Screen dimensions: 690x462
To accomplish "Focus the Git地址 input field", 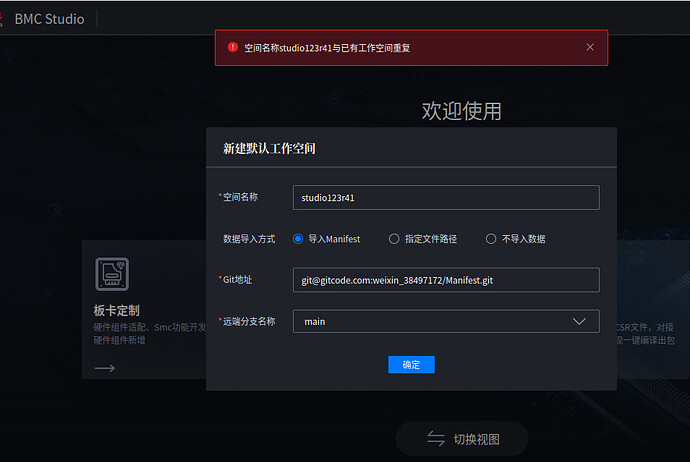I will [445, 281].
